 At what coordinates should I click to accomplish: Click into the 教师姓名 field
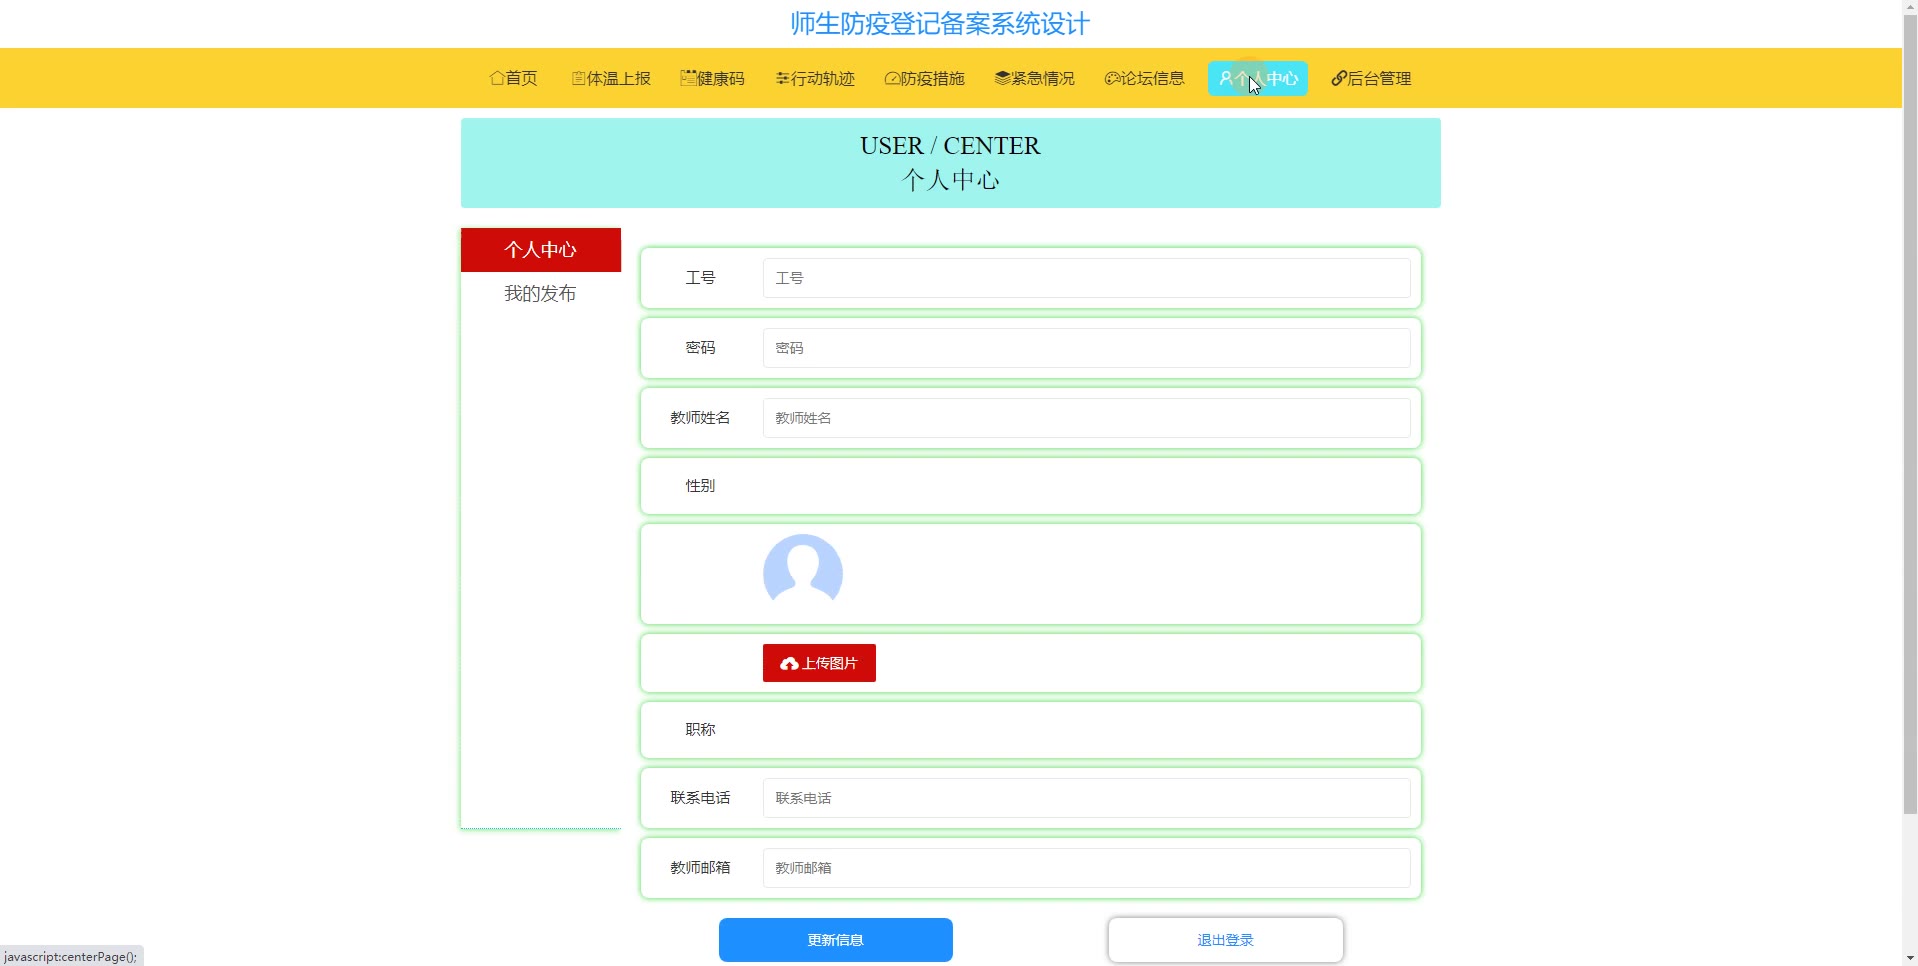[1087, 418]
